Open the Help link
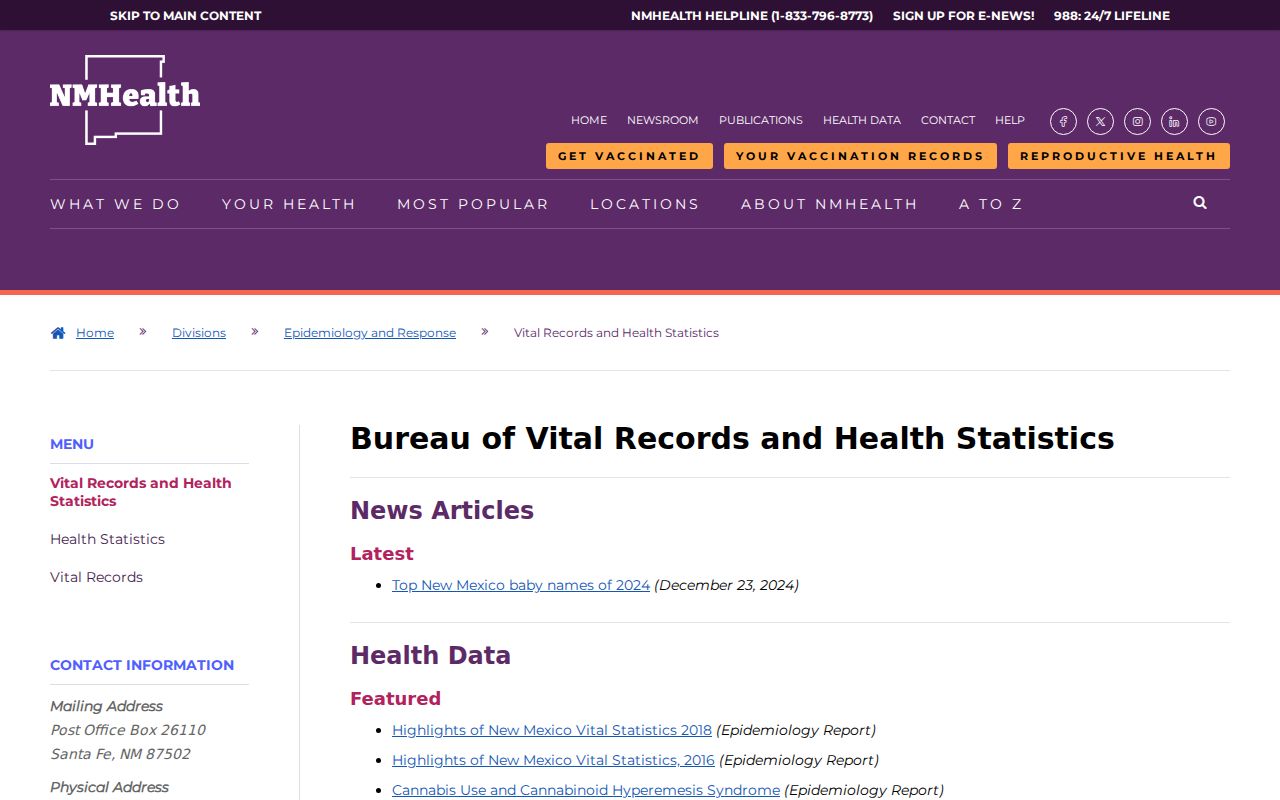 click(1010, 120)
